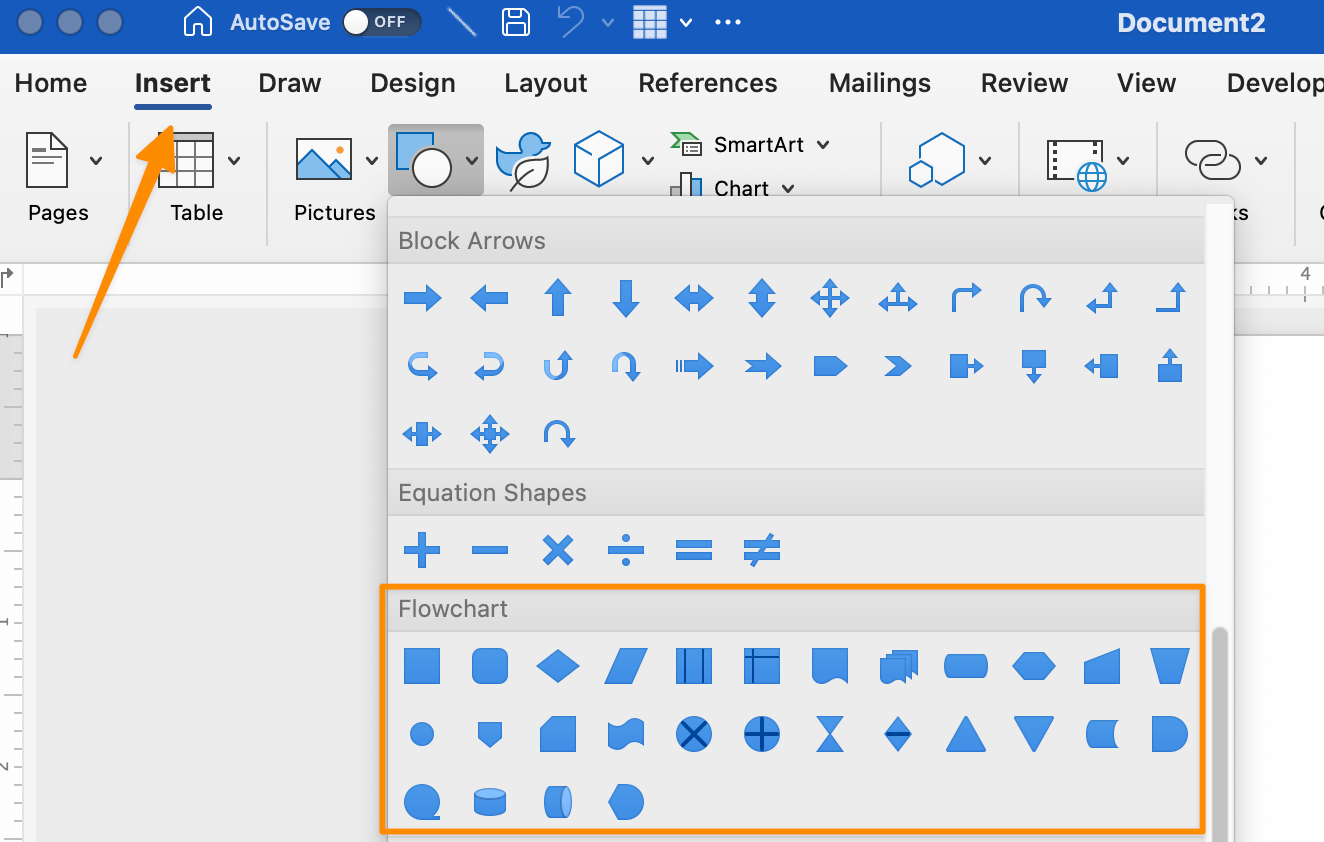Insert the flowchart cylinder Magnetic Disk shape
This screenshot has width=1324, height=842.
coord(489,802)
